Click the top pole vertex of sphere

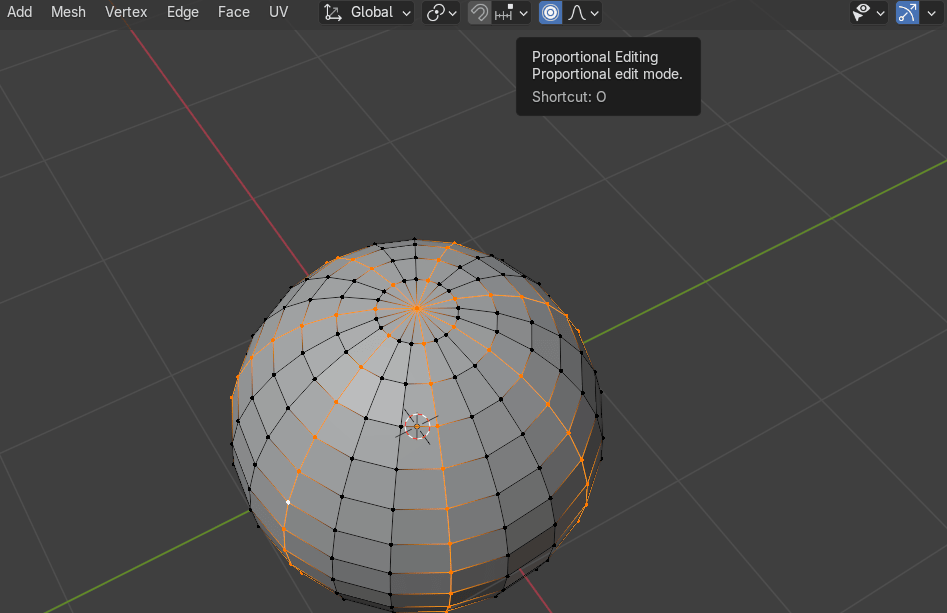click(417, 308)
